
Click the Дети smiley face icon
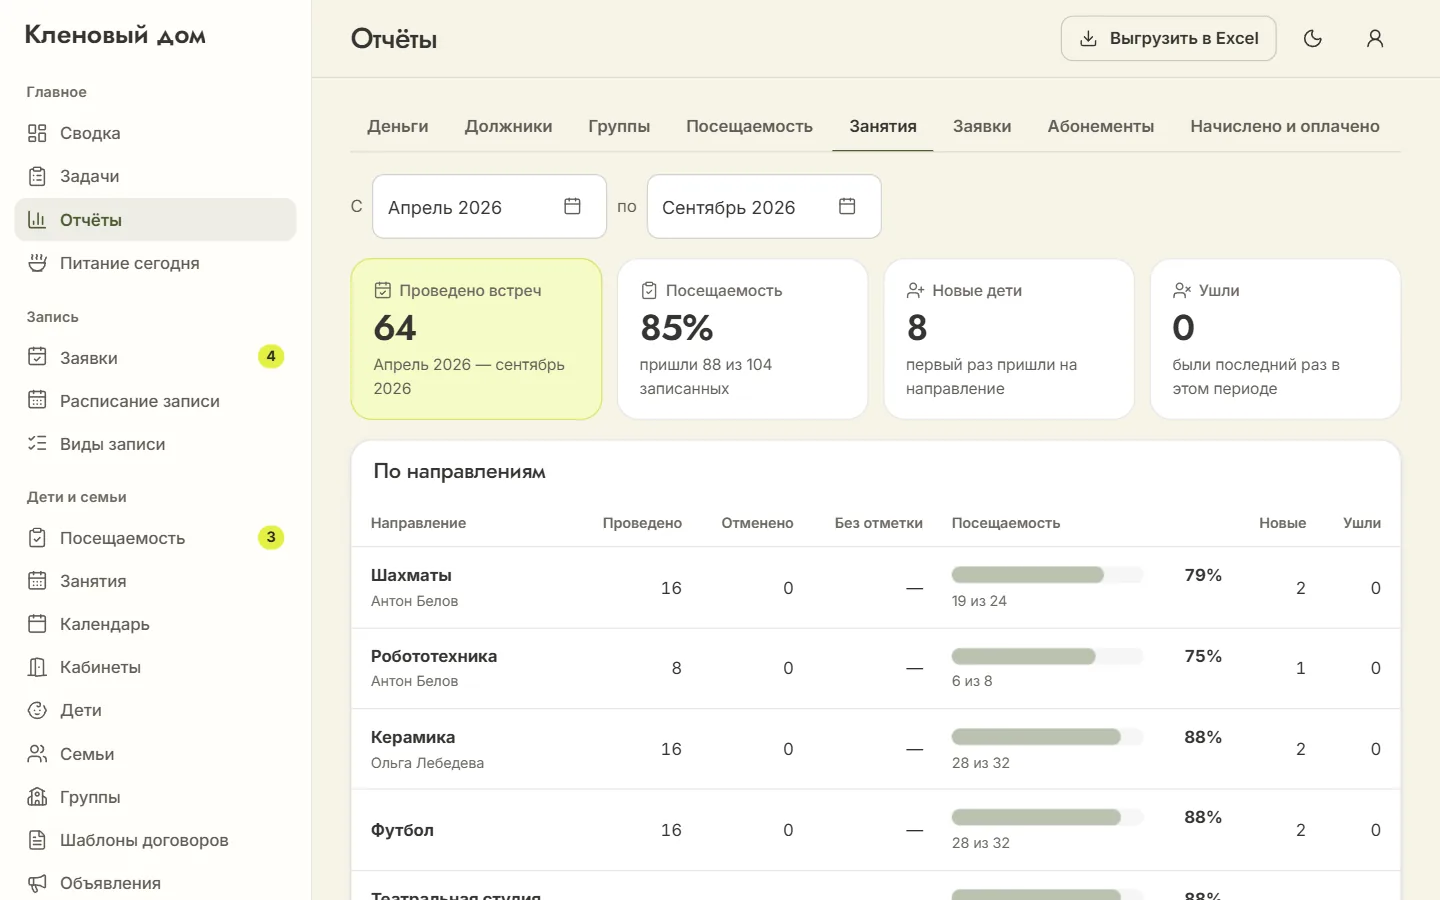click(x=37, y=710)
